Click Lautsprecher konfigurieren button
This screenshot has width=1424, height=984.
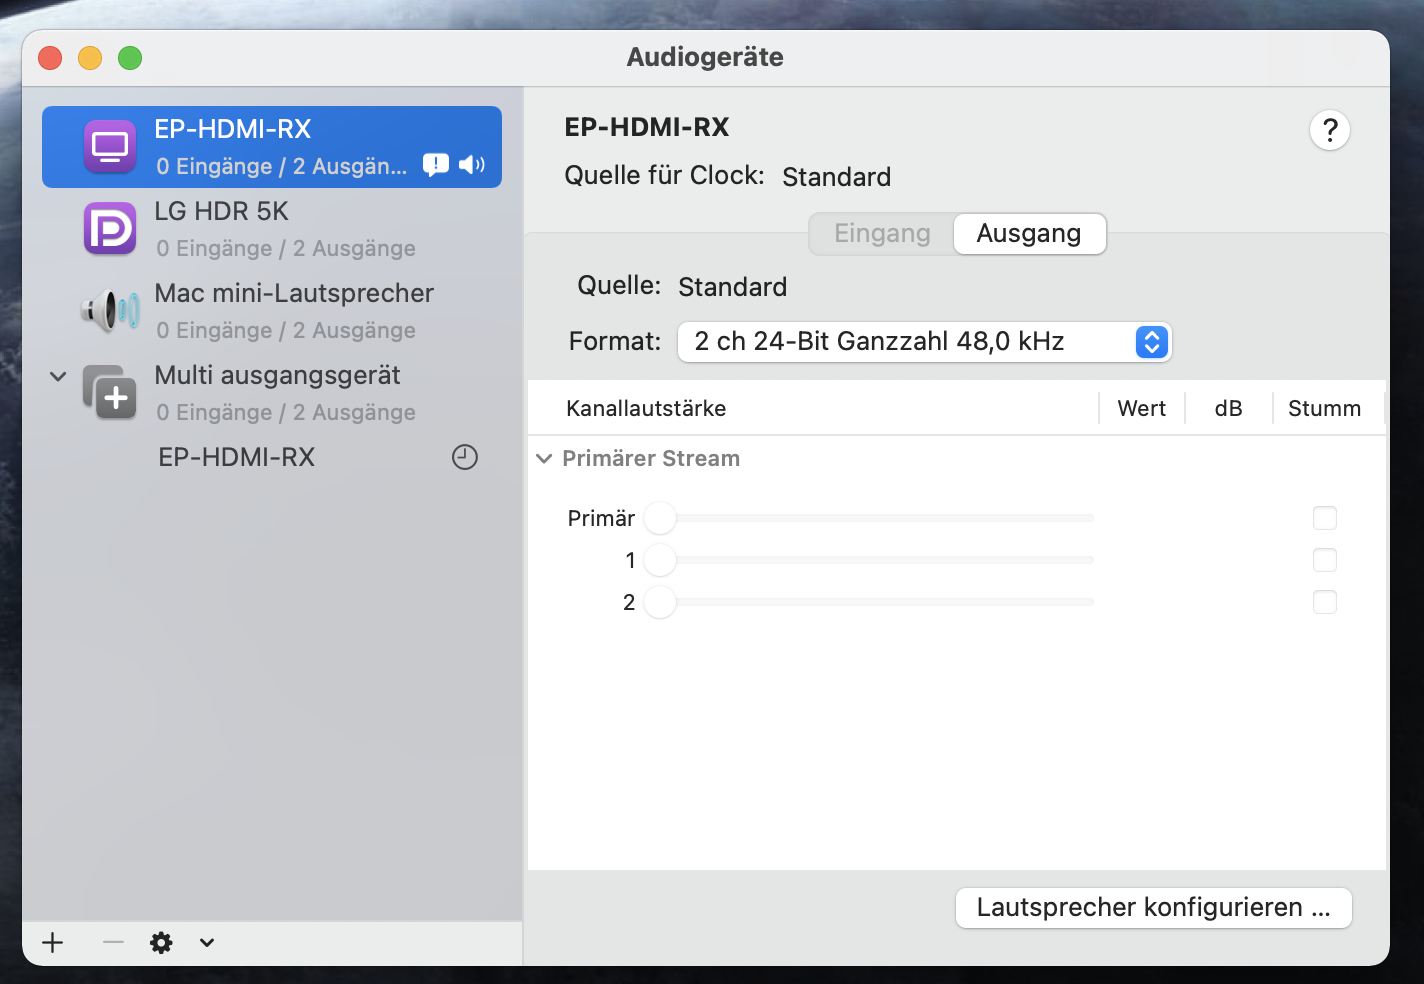[1154, 908]
